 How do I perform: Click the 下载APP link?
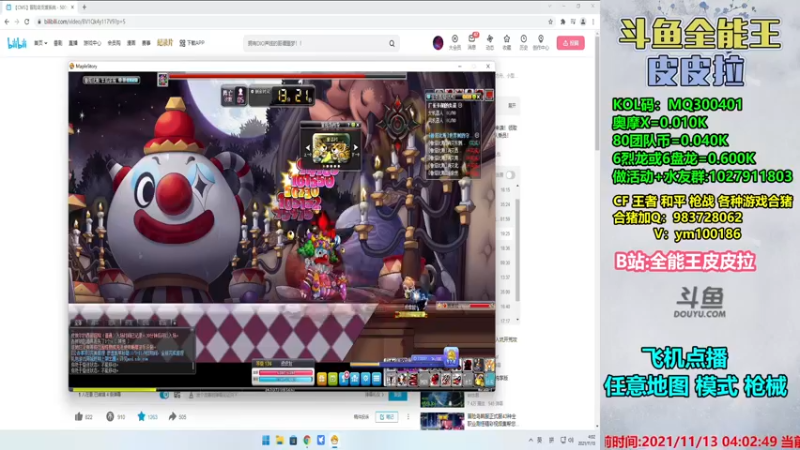pyautogui.click(x=192, y=43)
